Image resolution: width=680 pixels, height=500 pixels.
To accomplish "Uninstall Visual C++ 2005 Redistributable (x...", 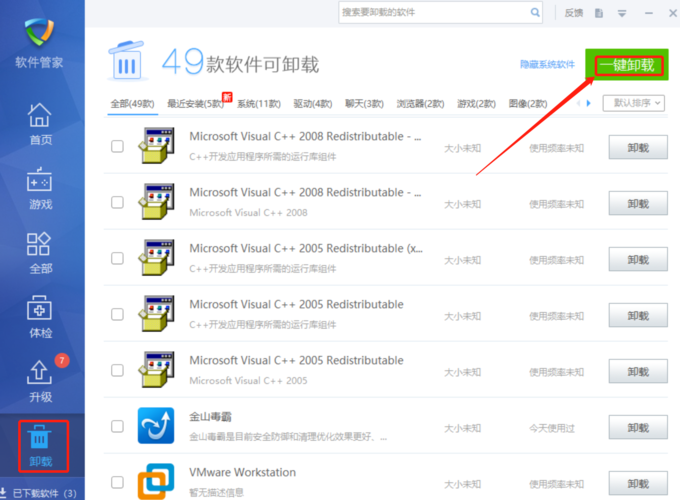I will 638,259.
